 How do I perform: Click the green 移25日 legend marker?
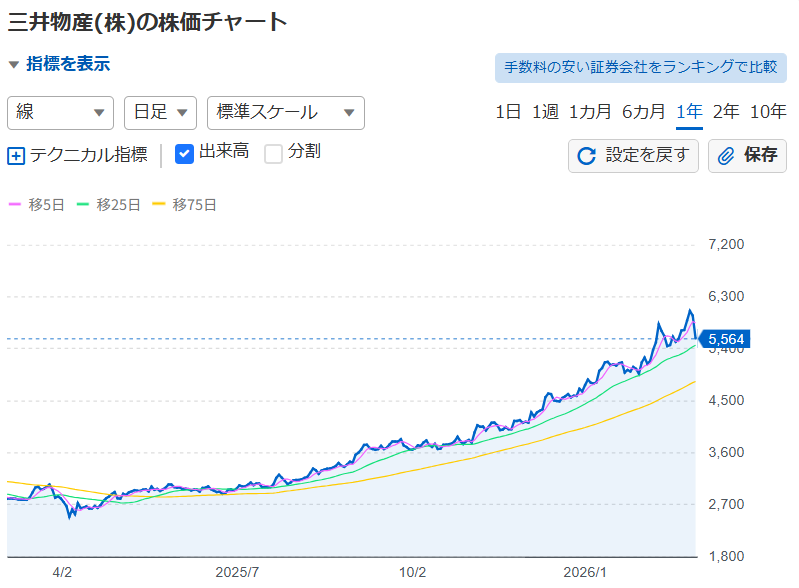point(83,205)
